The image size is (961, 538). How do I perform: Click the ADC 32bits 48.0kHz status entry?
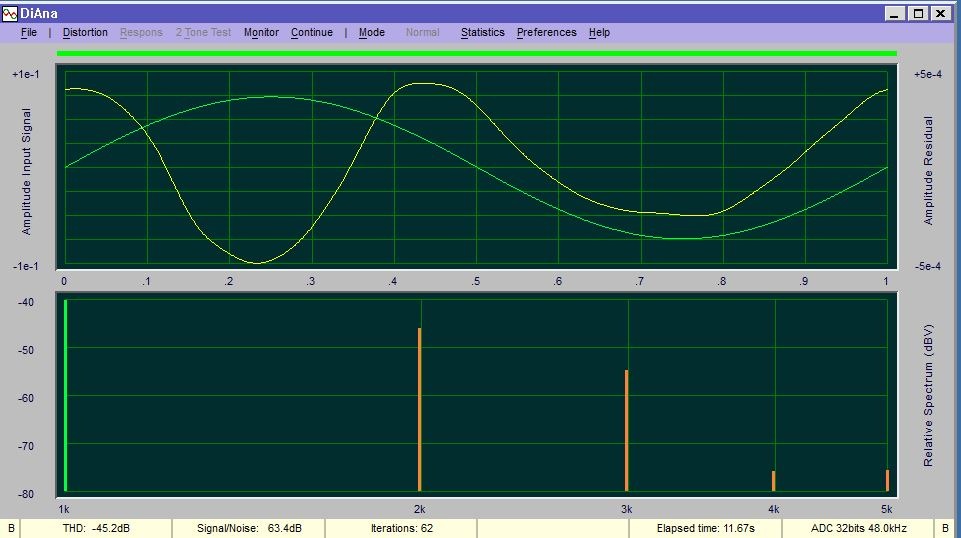click(858, 528)
